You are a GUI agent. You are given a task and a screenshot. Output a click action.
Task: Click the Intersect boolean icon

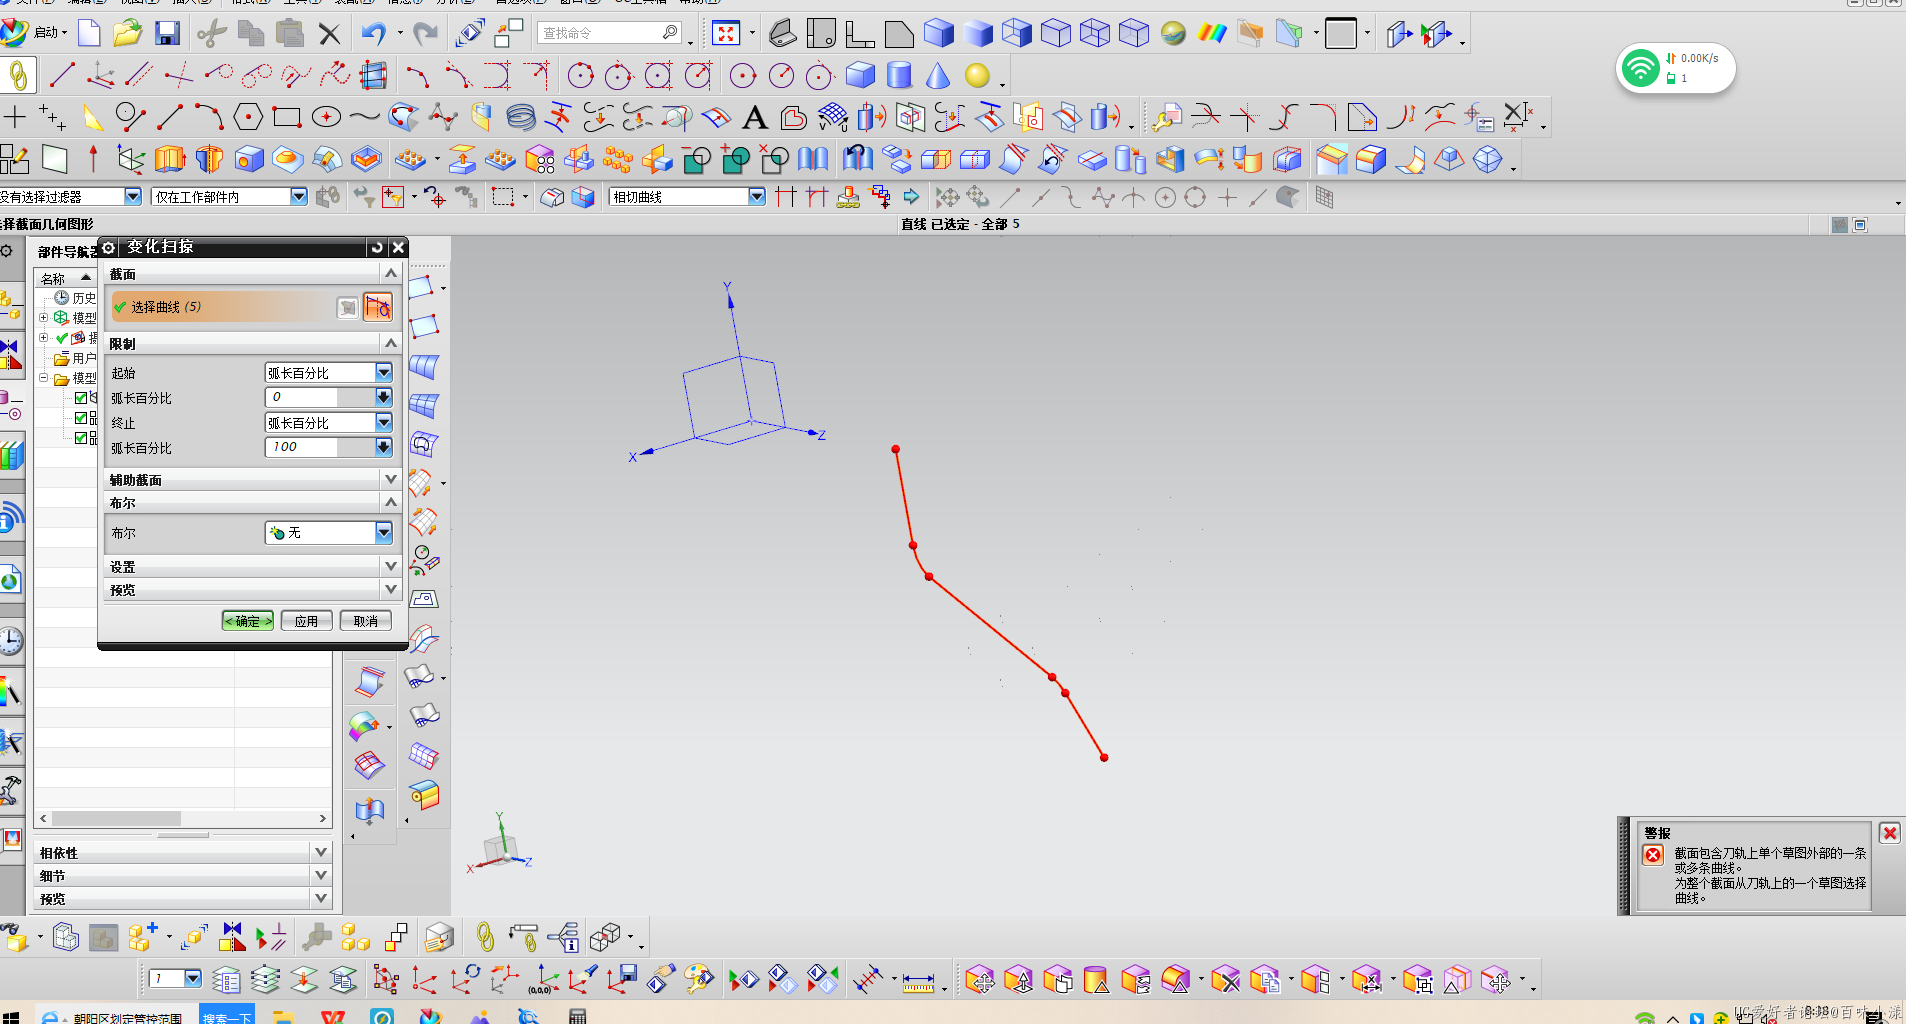[x=775, y=159]
